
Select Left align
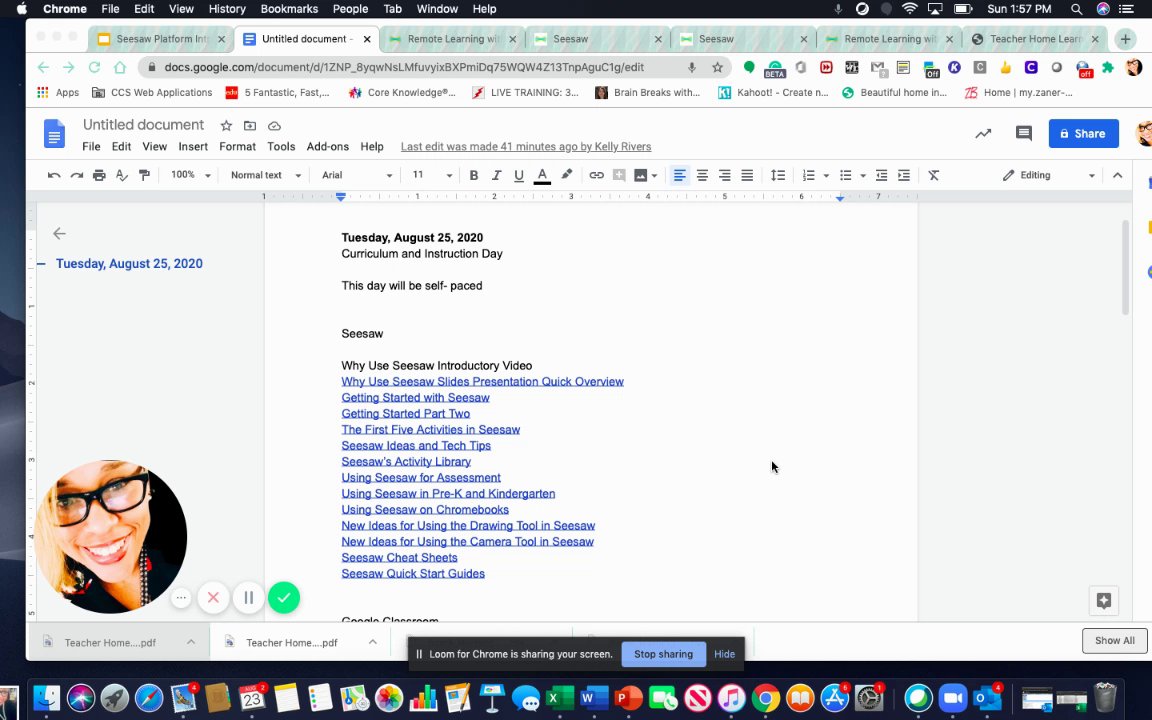pyautogui.click(x=680, y=175)
